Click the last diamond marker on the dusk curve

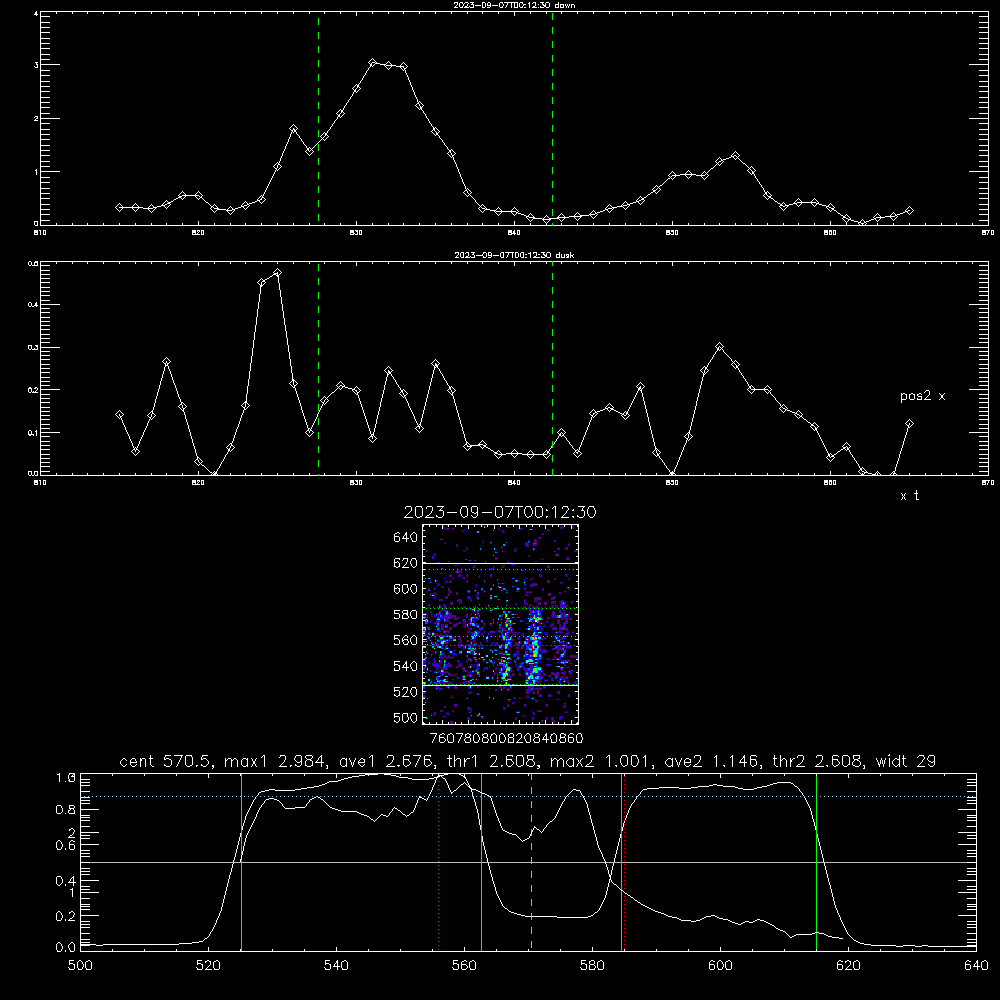click(909, 423)
